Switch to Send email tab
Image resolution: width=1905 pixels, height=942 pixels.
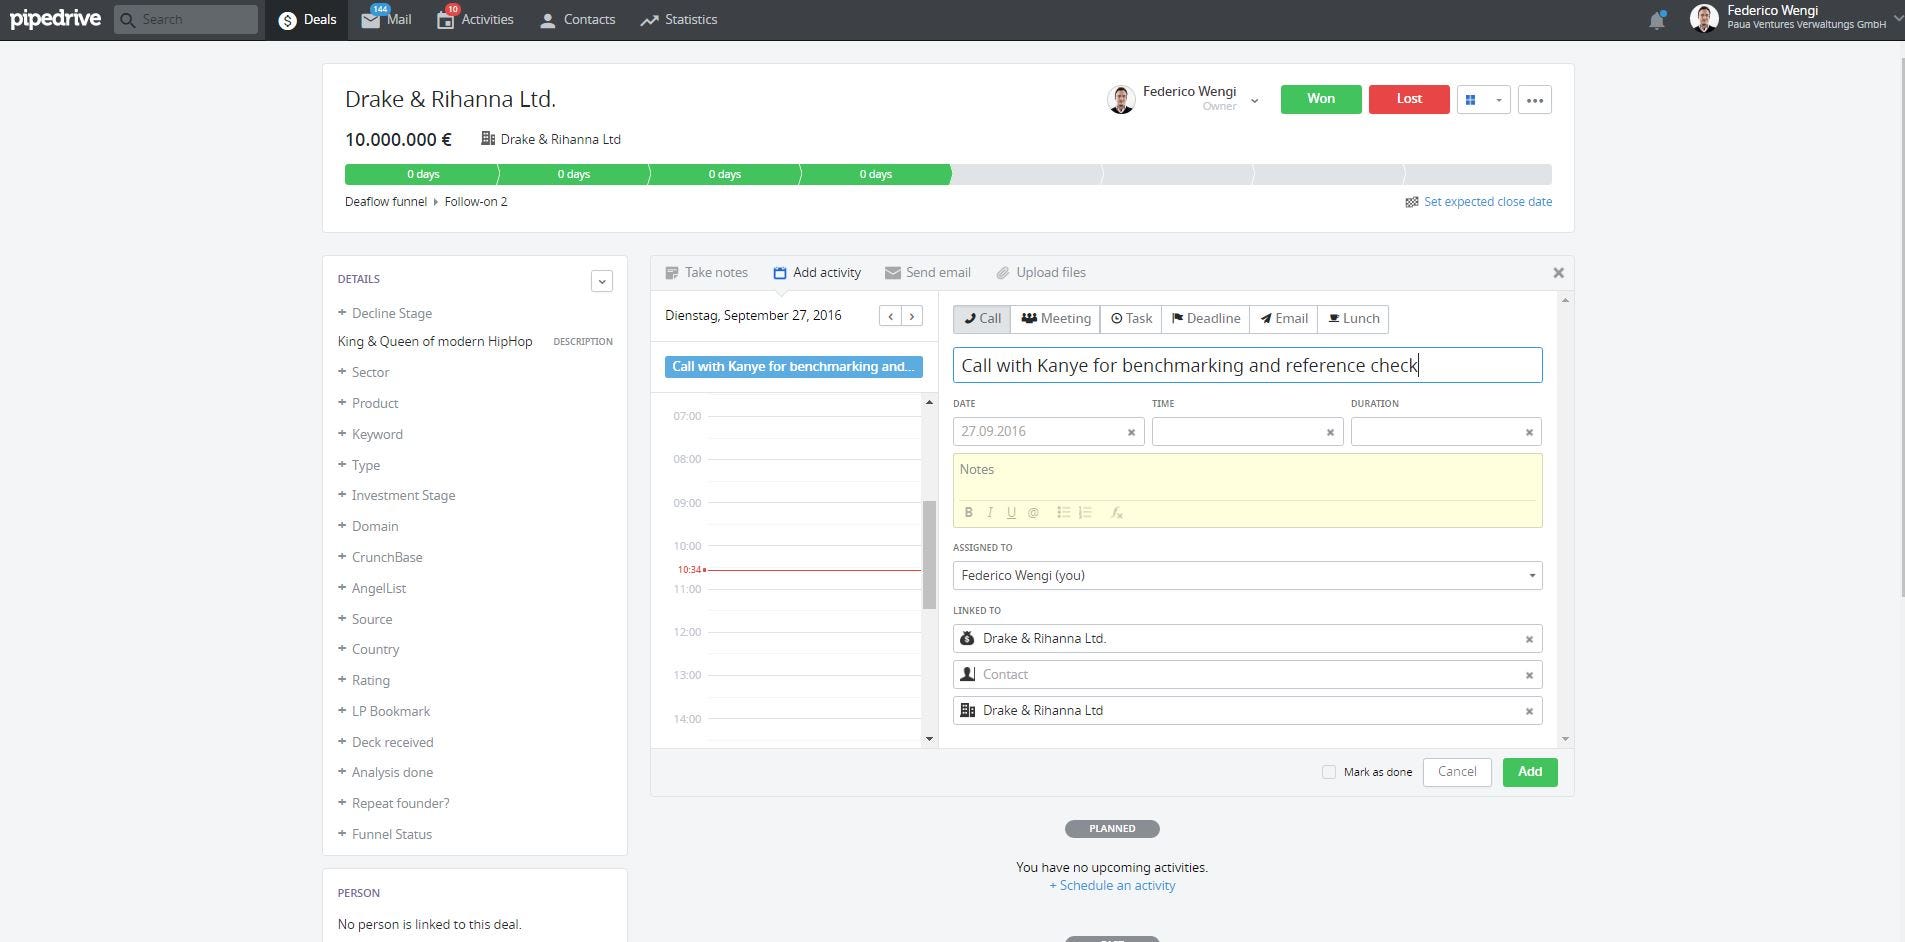coord(928,272)
